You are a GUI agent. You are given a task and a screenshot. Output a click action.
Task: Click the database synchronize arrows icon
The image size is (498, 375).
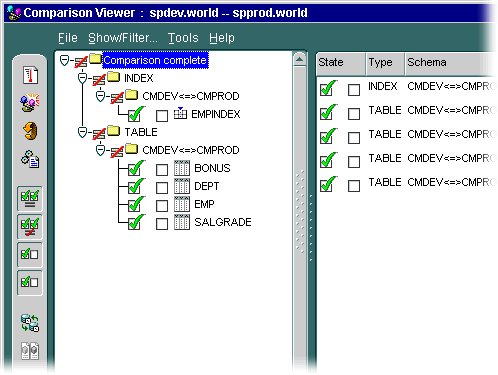click(30, 323)
